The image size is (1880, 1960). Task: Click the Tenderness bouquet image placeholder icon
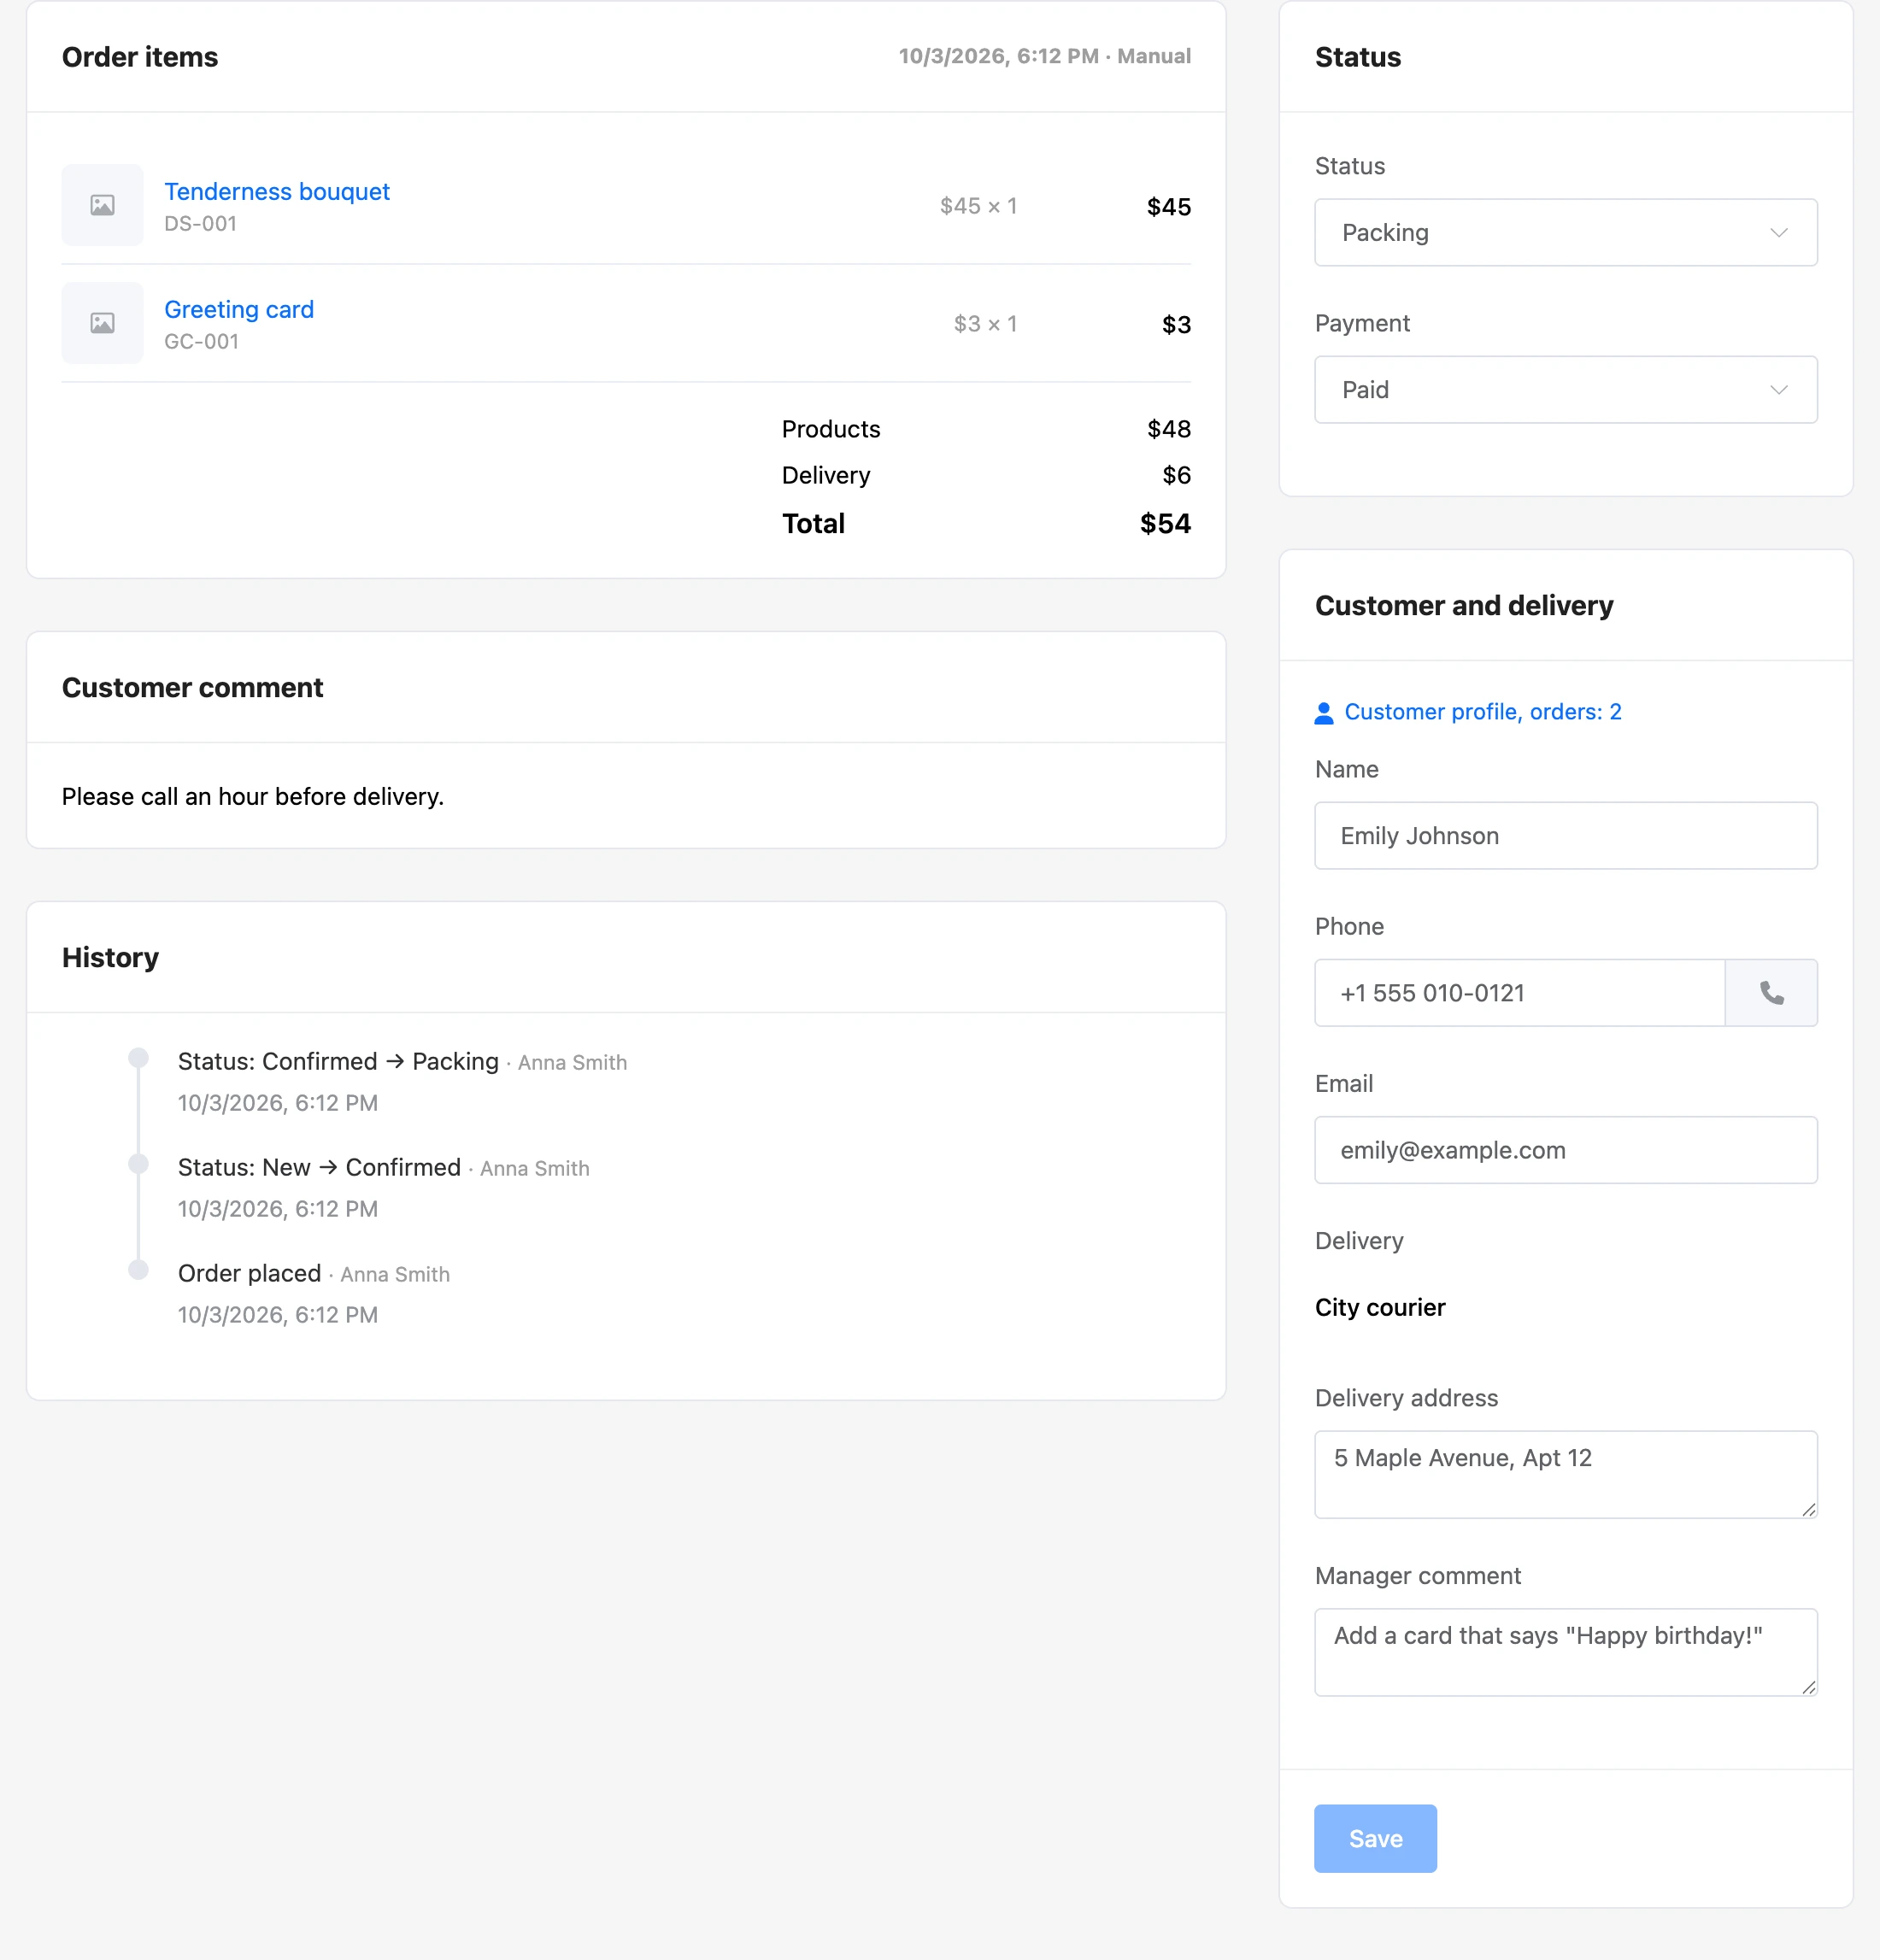tap(102, 205)
